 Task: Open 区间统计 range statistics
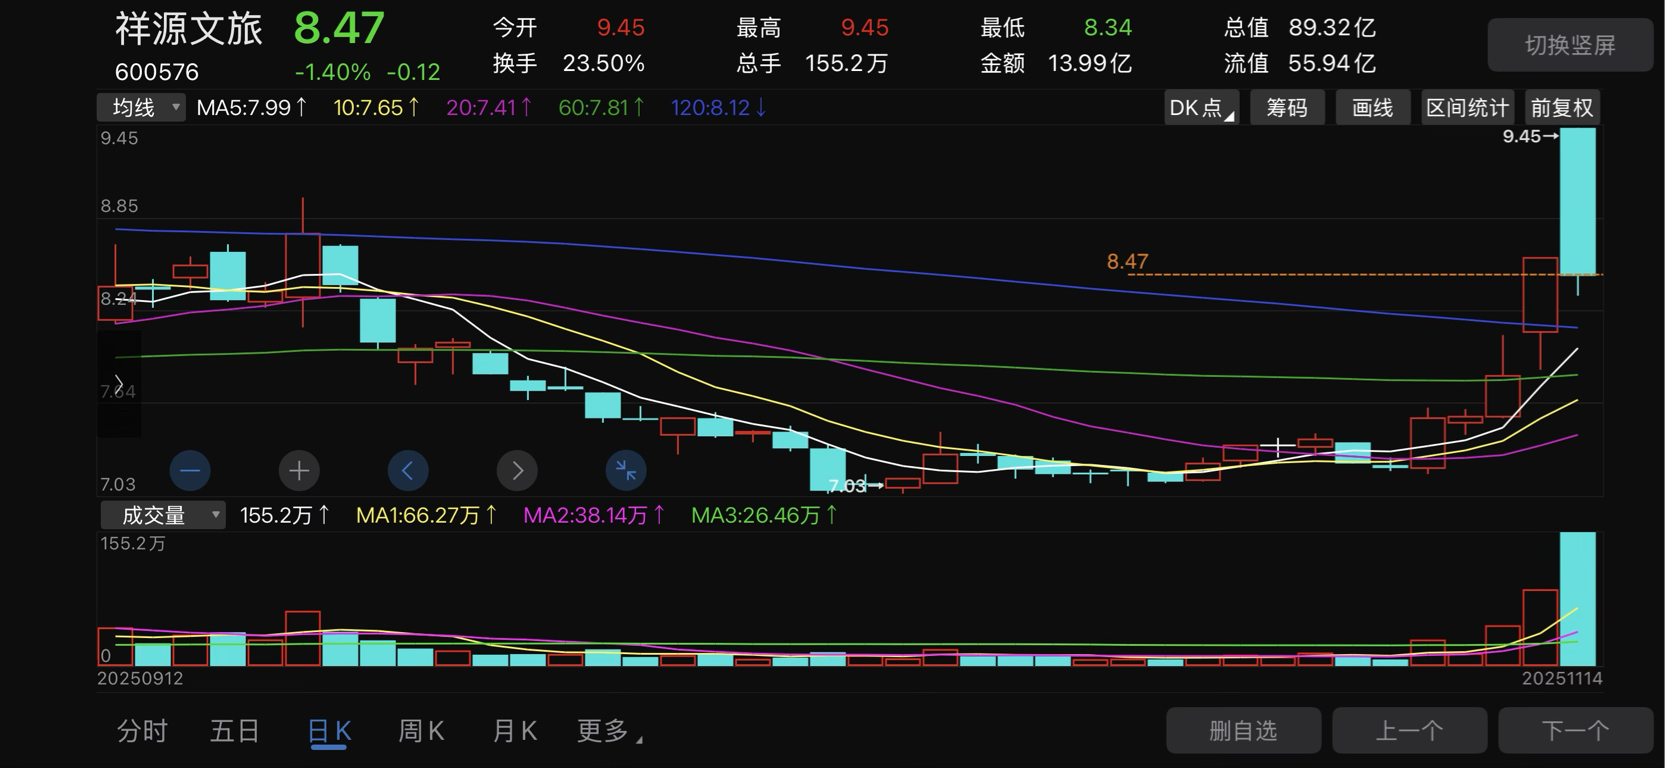pyautogui.click(x=1467, y=108)
